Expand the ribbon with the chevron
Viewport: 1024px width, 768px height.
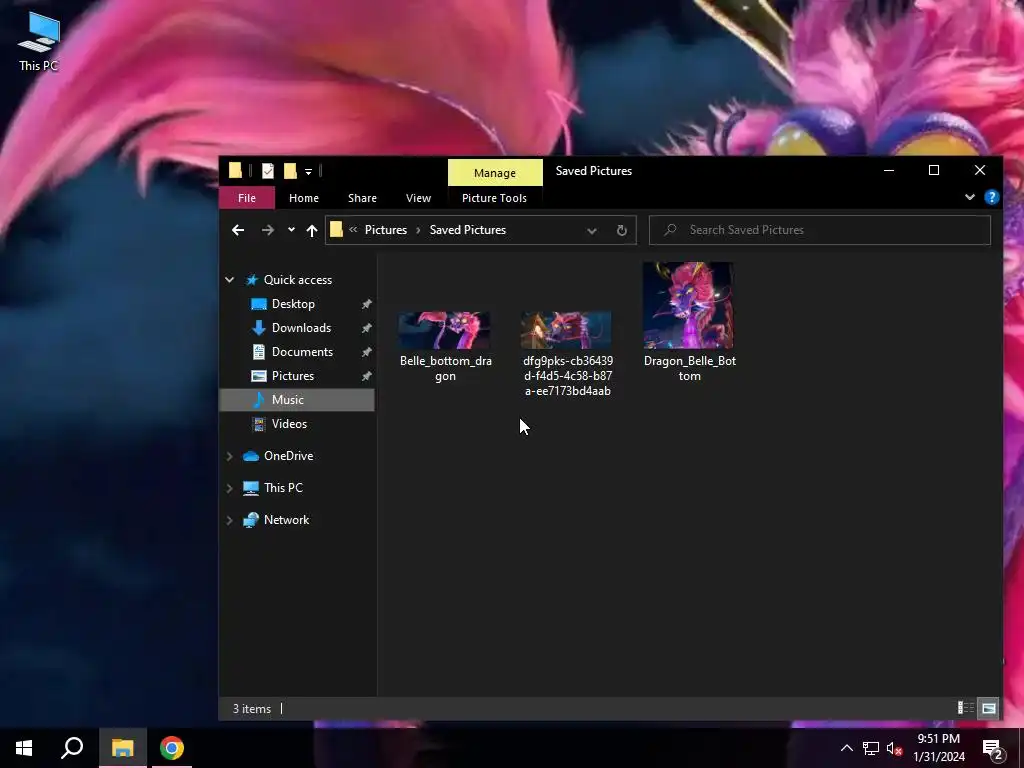point(970,197)
